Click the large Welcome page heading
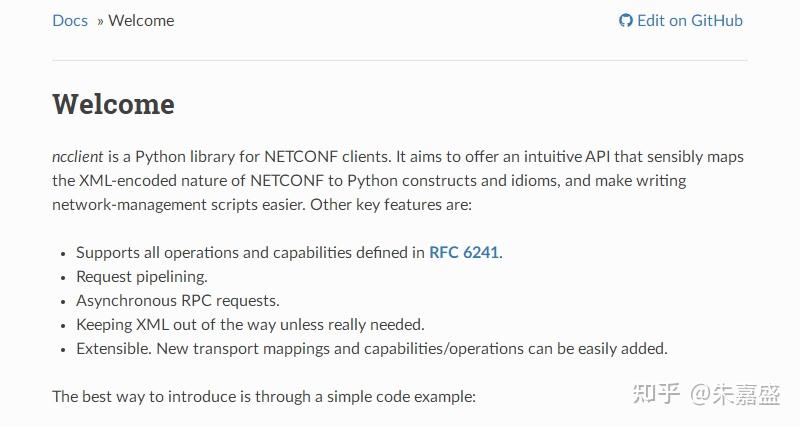Viewport: 800px width, 427px height. [113, 104]
